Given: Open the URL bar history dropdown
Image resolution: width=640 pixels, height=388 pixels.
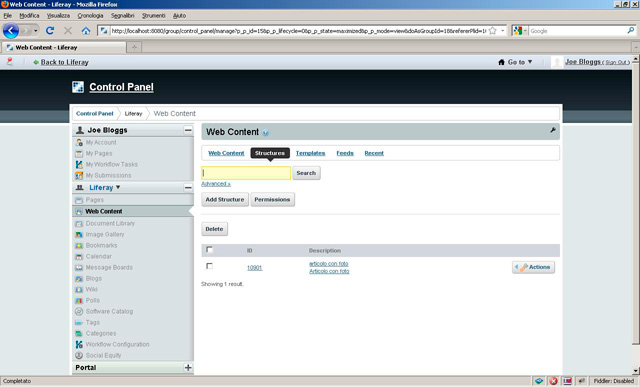Looking at the screenshot, I should point(503,31).
